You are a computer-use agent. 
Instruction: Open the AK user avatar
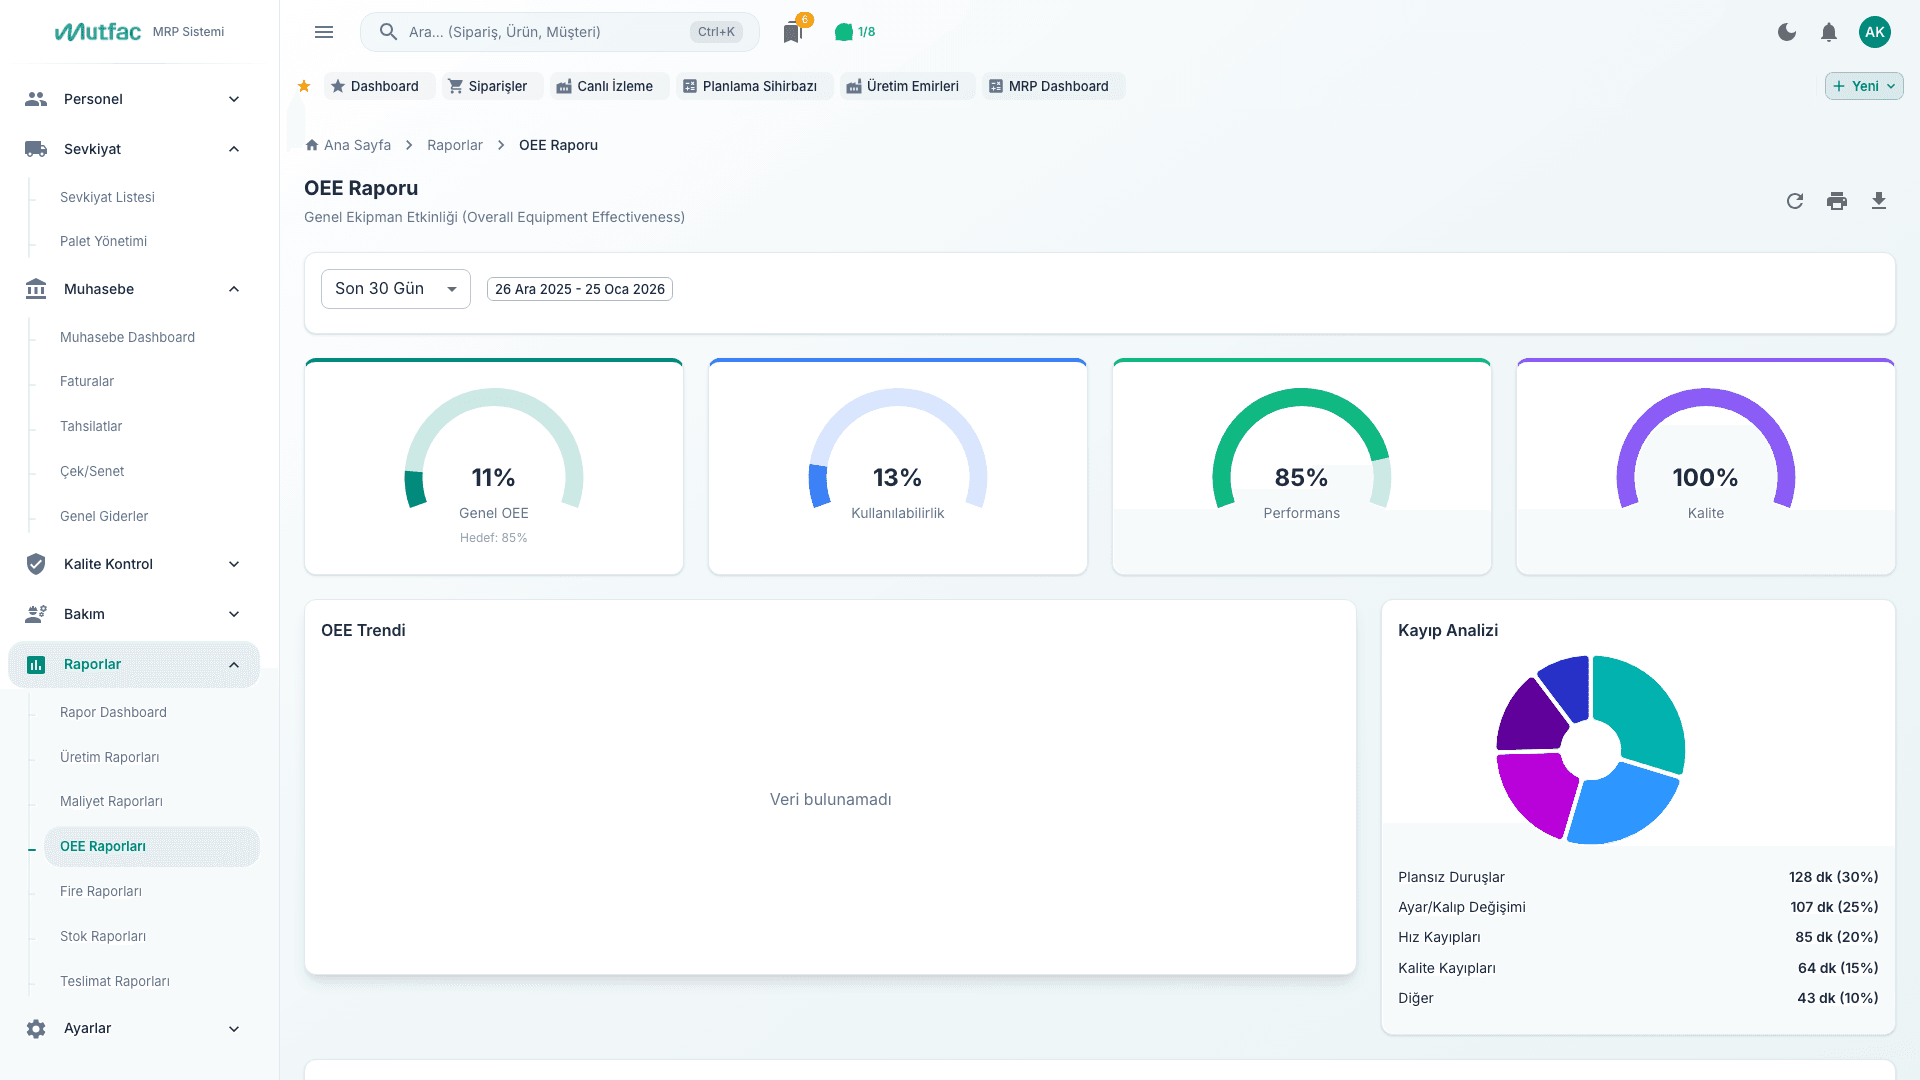(x=1875, y=32)
